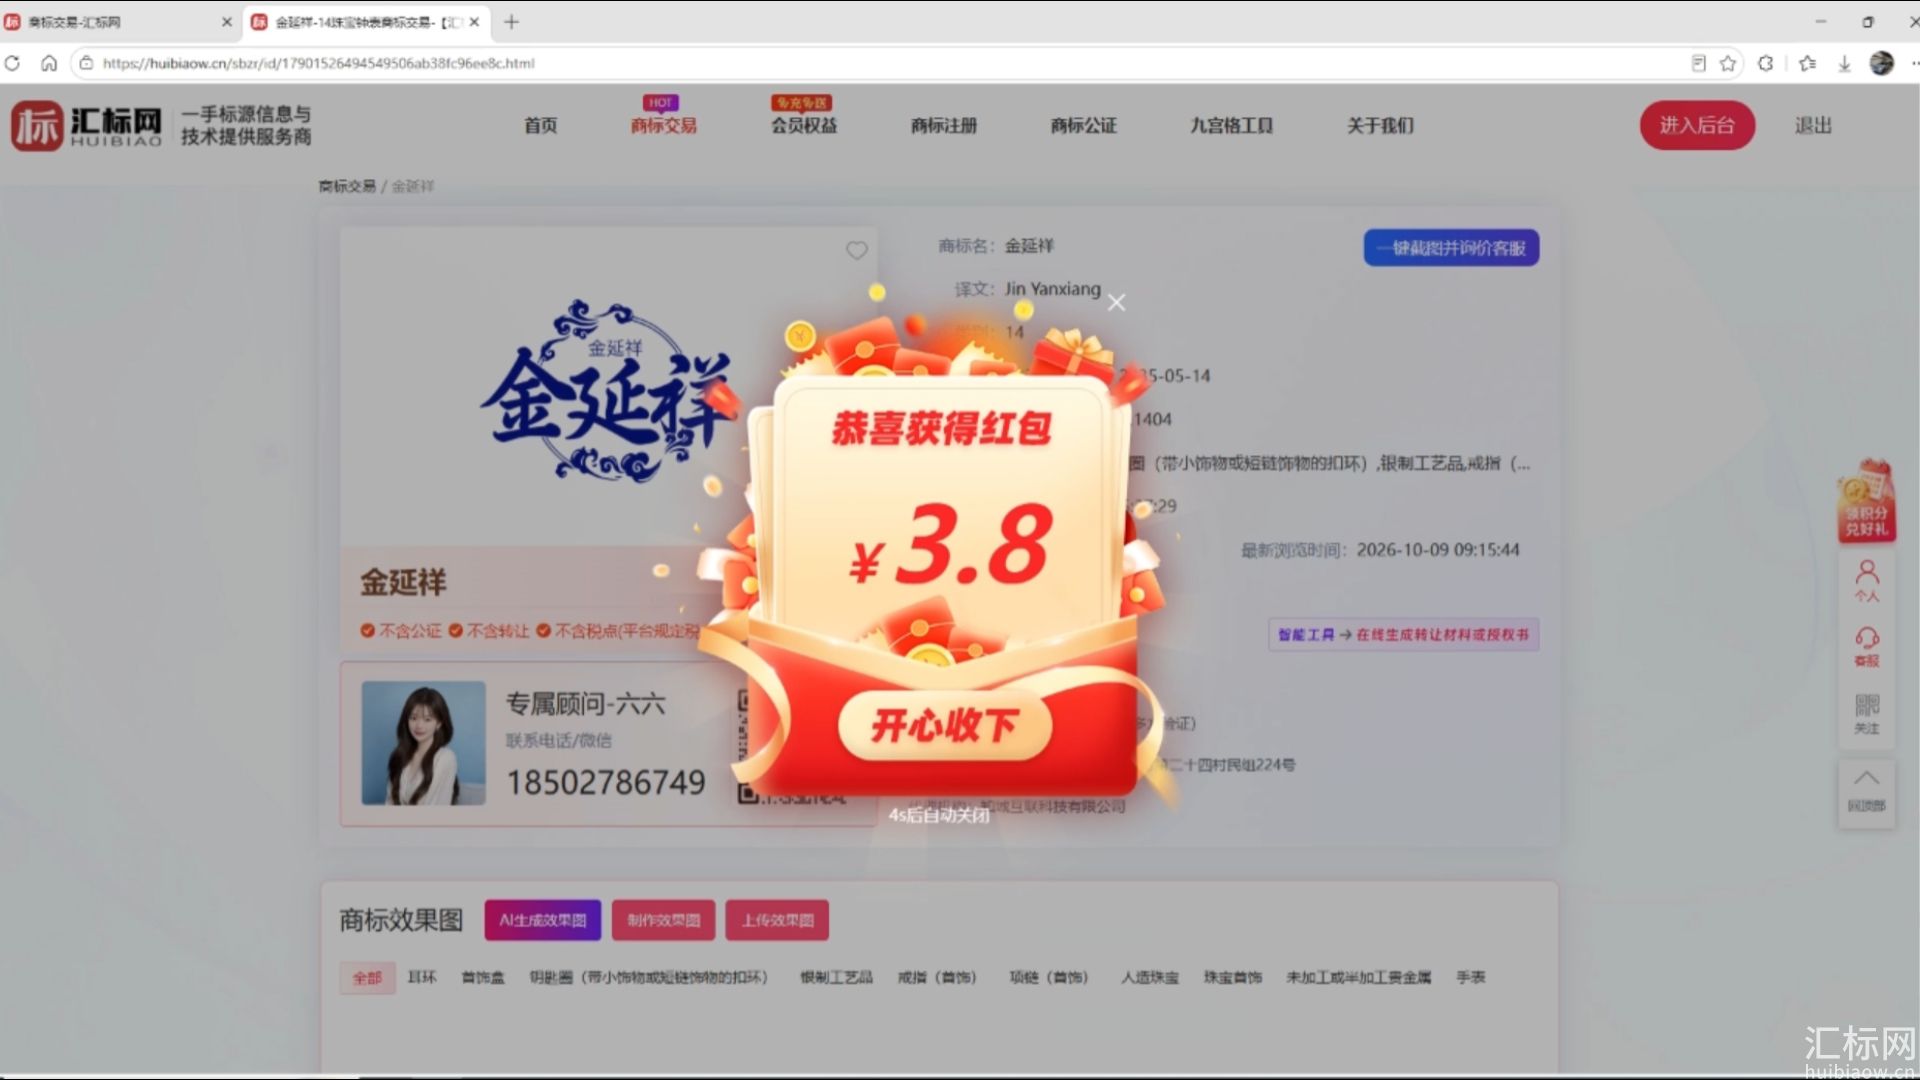The height and width of the screenshot is (1080, 1920).
Task: Switch to the 商标交易-汇标网 browser tab
Action: (x=120, y=22)
